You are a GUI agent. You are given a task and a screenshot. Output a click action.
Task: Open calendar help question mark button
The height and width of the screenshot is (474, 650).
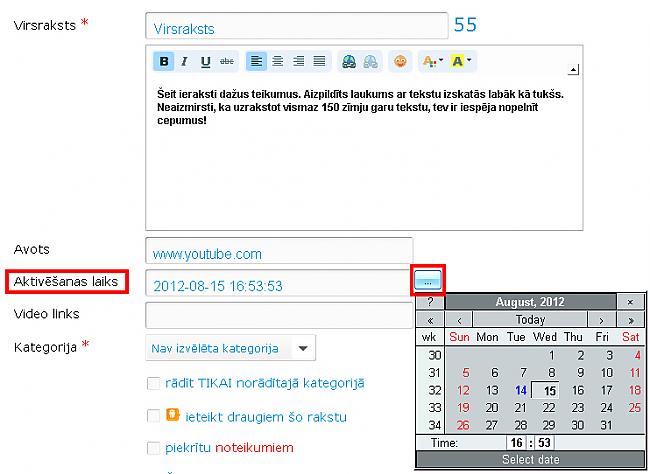(x=430, y=301)
